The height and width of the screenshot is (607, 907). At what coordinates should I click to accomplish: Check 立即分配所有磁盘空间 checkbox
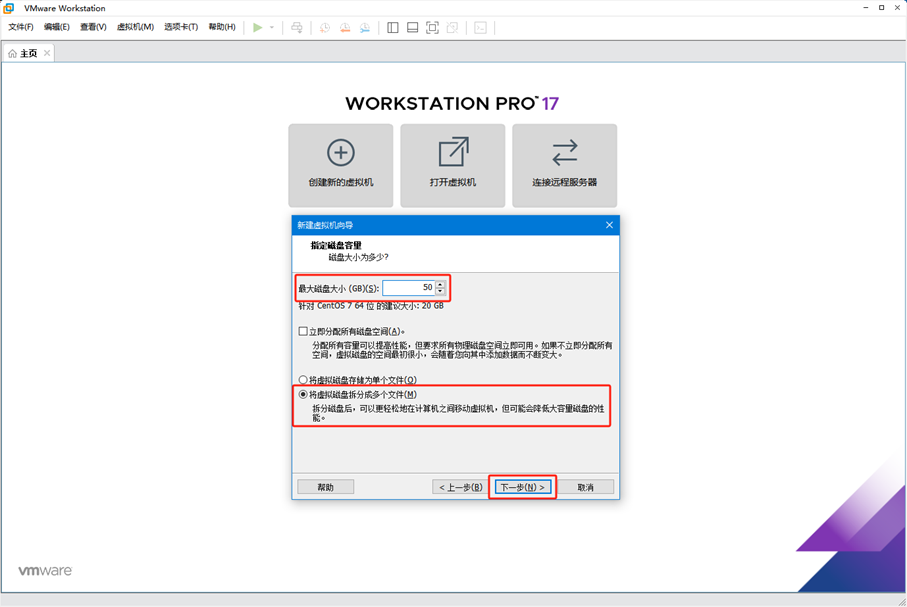[303, 331]
